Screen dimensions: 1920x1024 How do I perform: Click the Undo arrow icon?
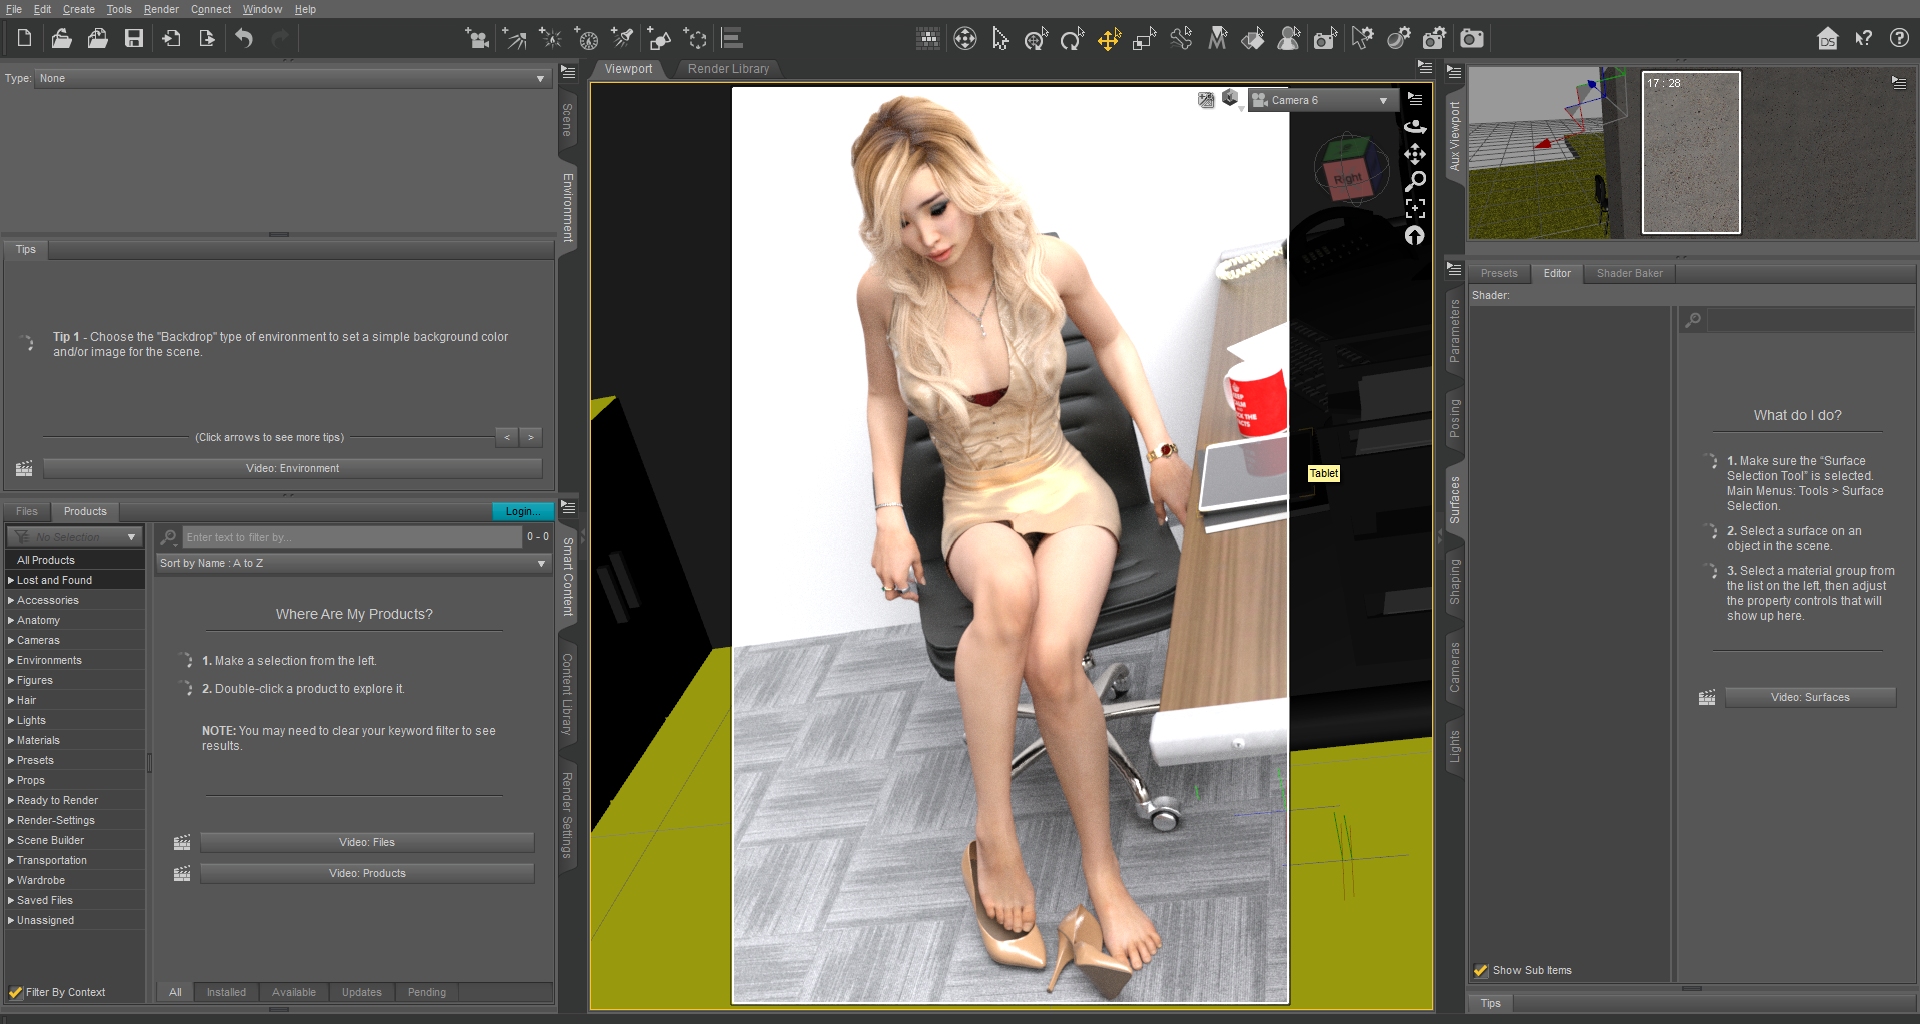(x=244, y=39)
